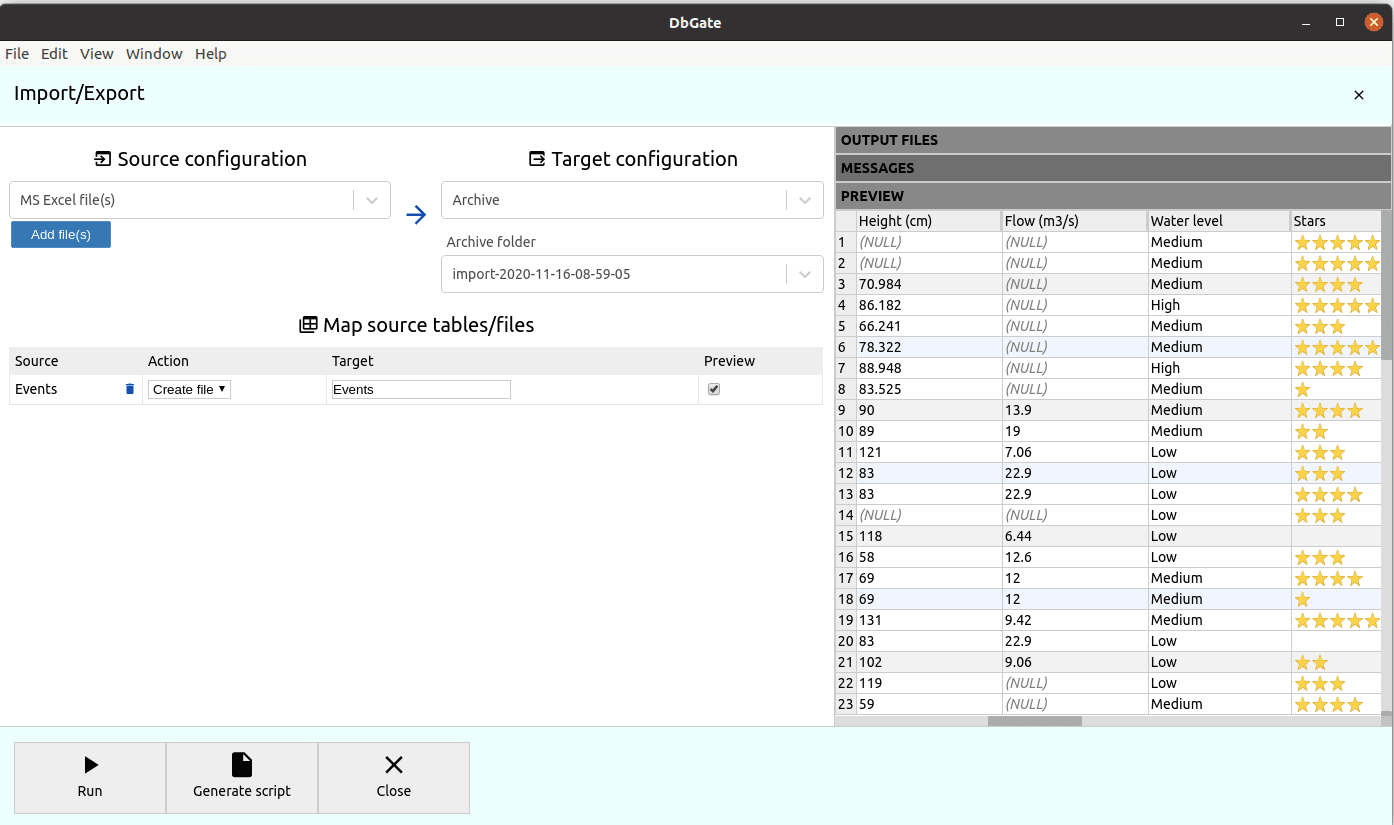Viewport: 1394px width, 825px height.
Task: Click the X icon on the bottom Close button
Action: click(x=393, y=762)
